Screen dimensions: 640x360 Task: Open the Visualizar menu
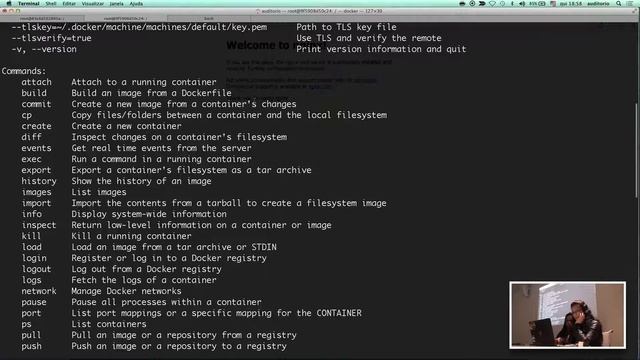coord(93,4)
